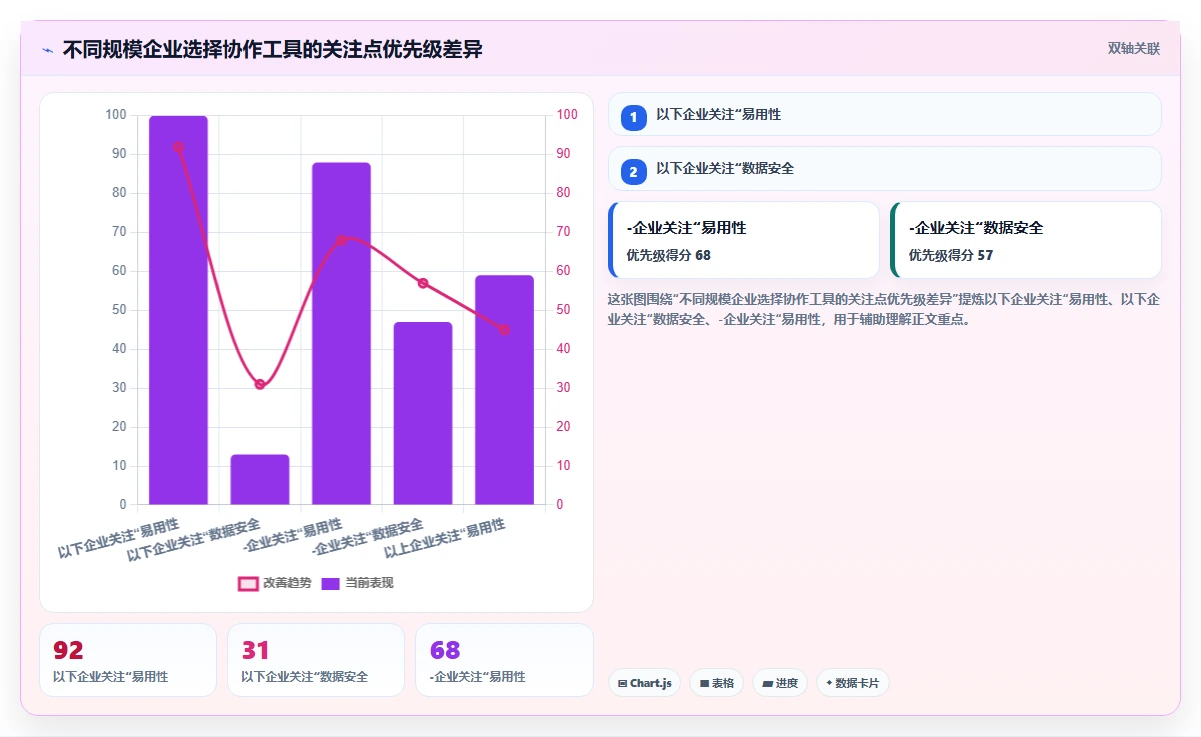The image size is (1201, 737).
Task: Click the pink 改善趋势 legend swatch
Action: point(248,583)
